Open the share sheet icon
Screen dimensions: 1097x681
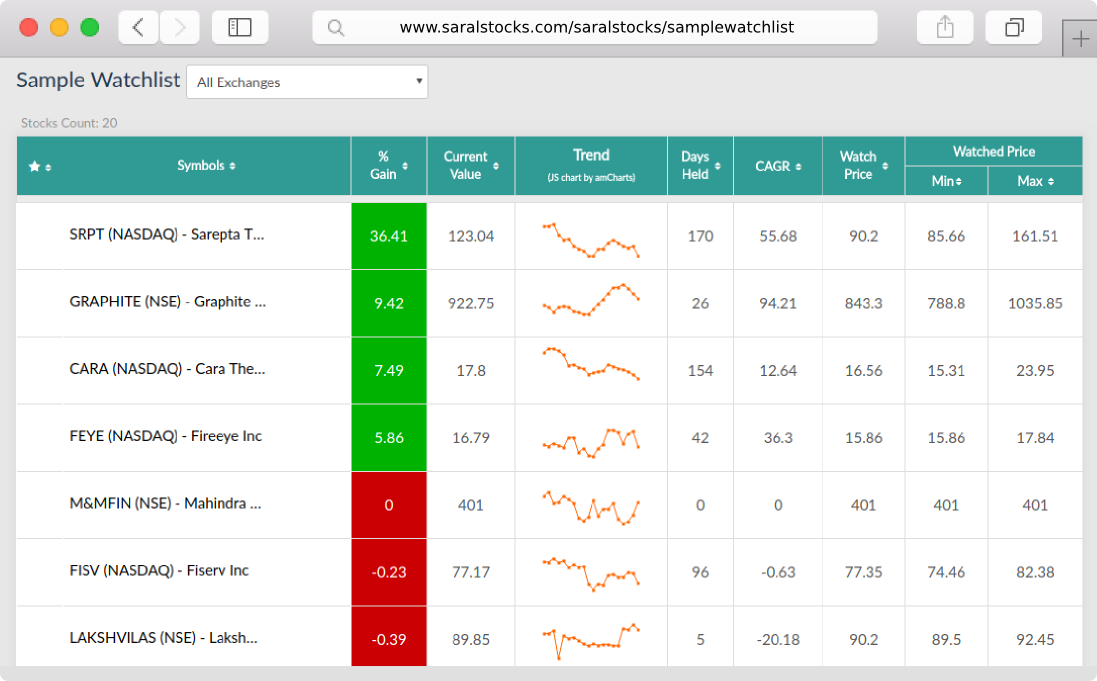click(944, 27)
